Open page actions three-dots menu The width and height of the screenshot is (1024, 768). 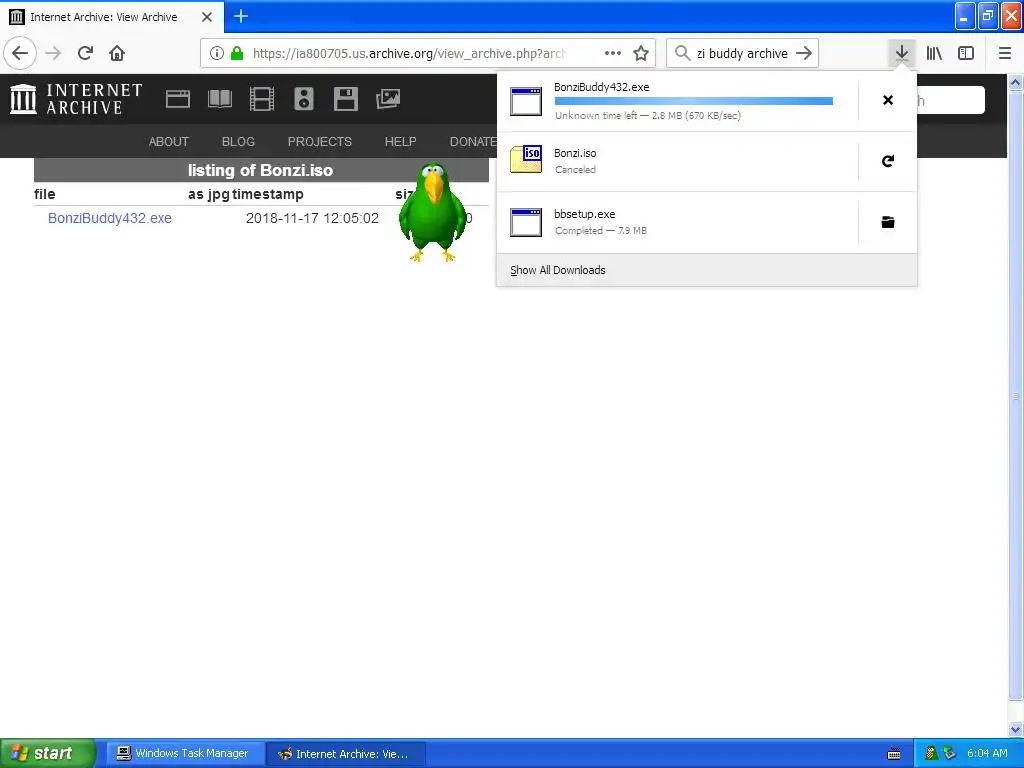pos(613,53)
